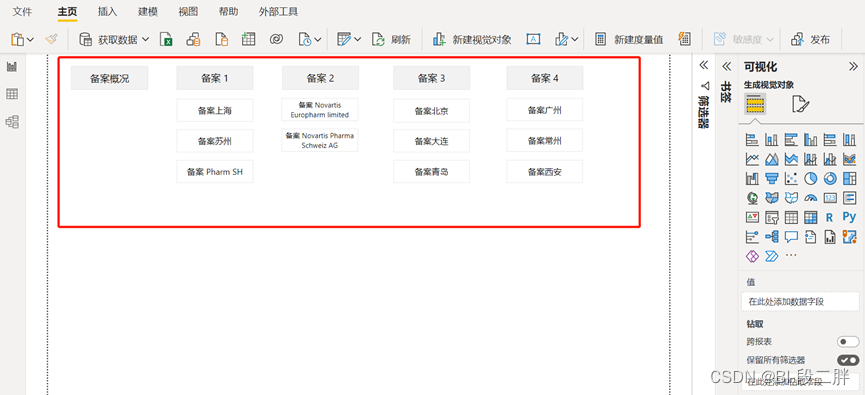
Task: Switch to Model view in left sidebar
Action: pos(12,121)
